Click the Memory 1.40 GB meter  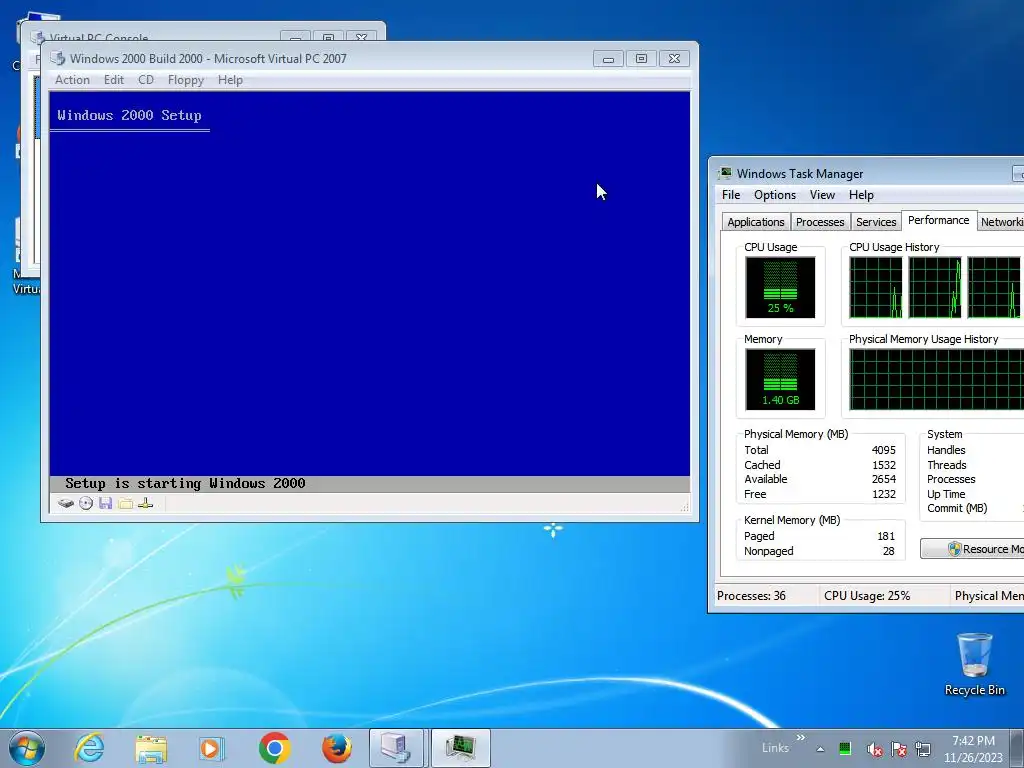pos(780,379)
